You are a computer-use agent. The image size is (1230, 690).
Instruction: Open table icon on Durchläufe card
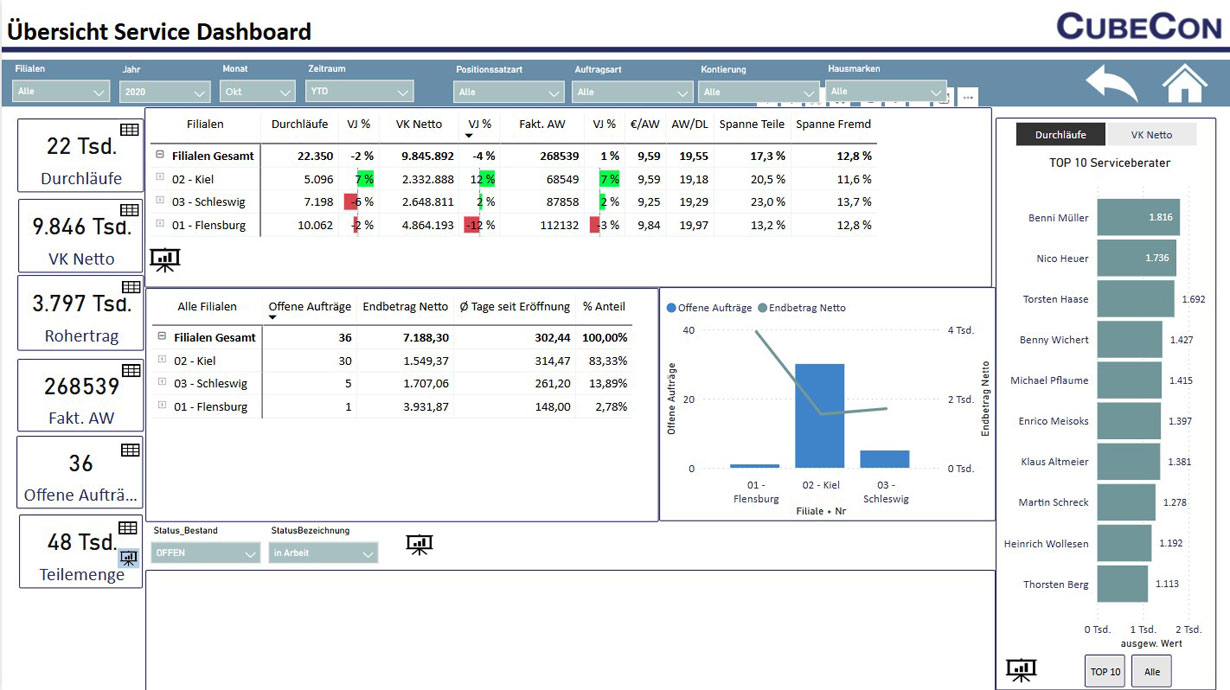point(129,130)
